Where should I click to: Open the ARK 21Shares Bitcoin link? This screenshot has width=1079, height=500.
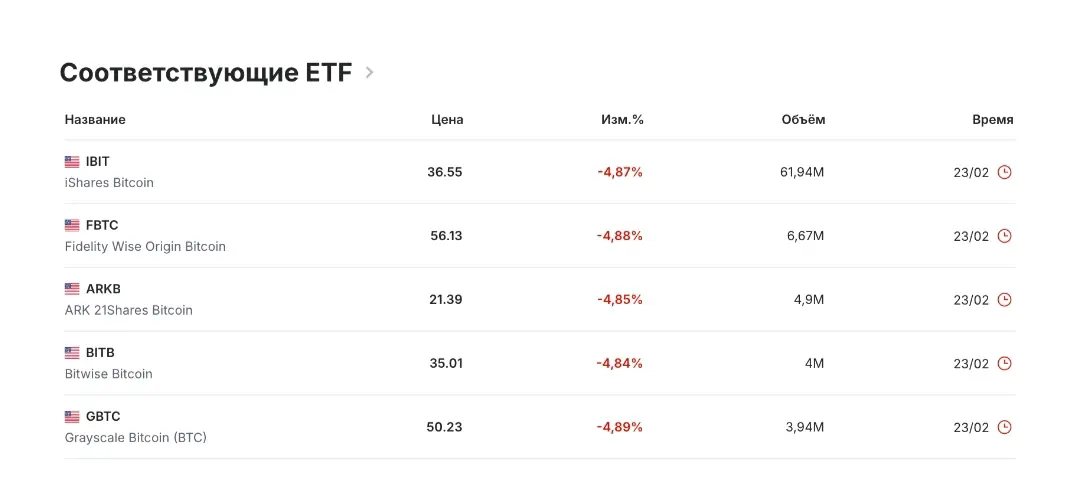128,310
